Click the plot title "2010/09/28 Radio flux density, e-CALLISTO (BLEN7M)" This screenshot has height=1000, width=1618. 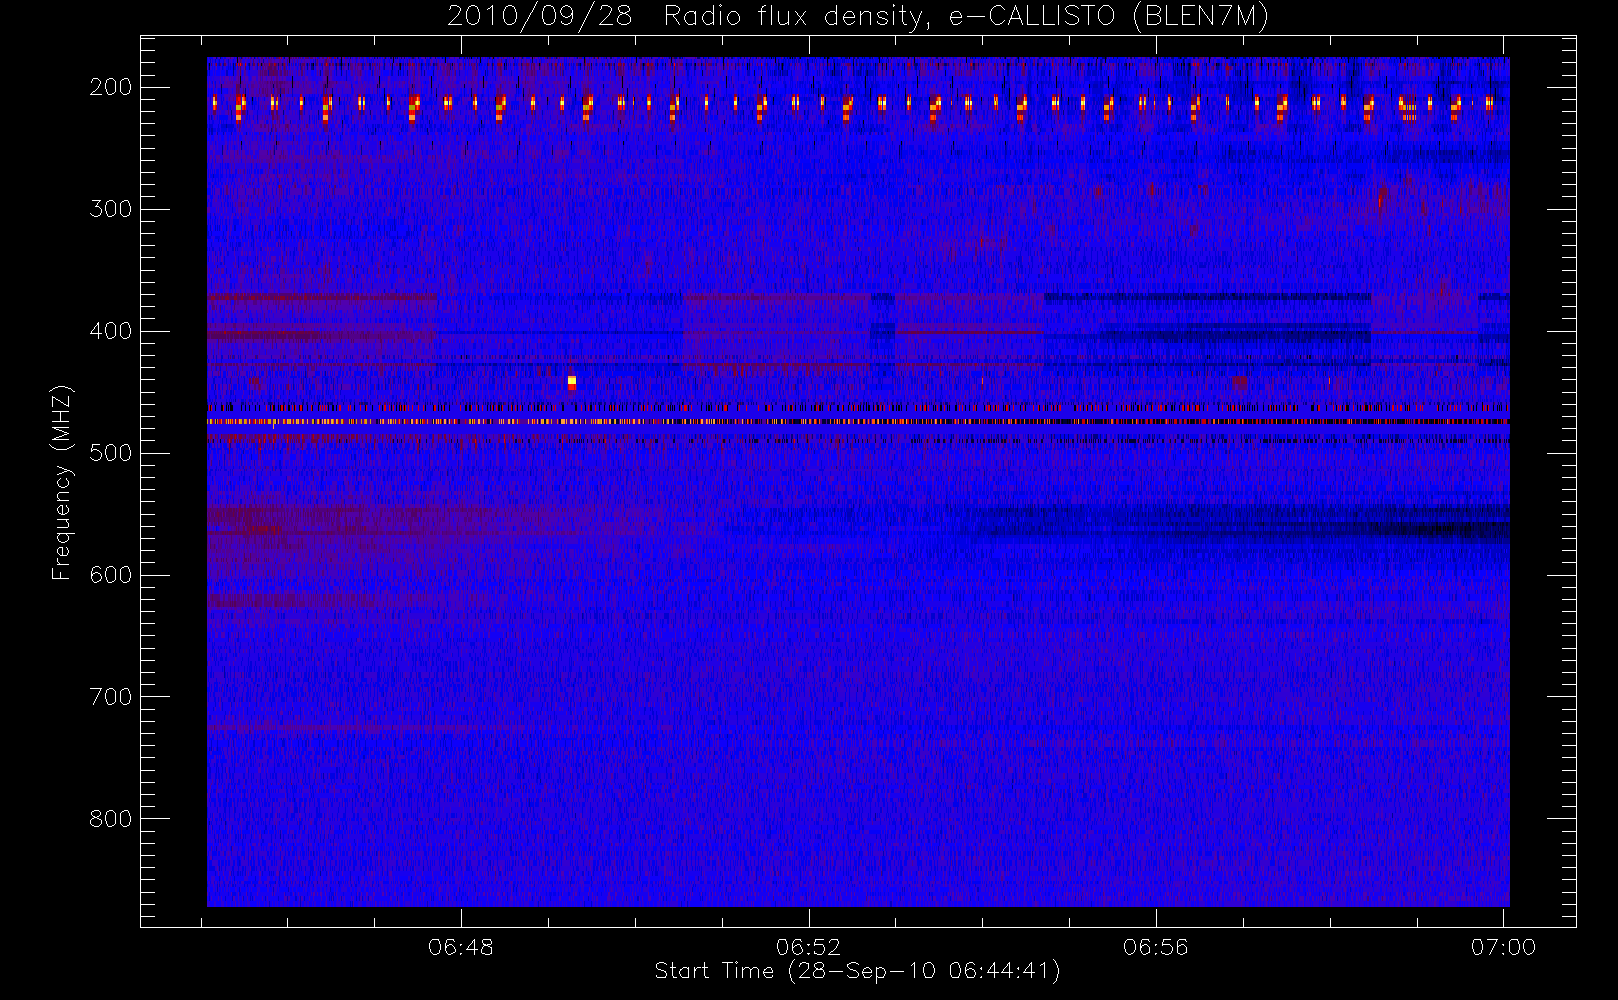858,17
